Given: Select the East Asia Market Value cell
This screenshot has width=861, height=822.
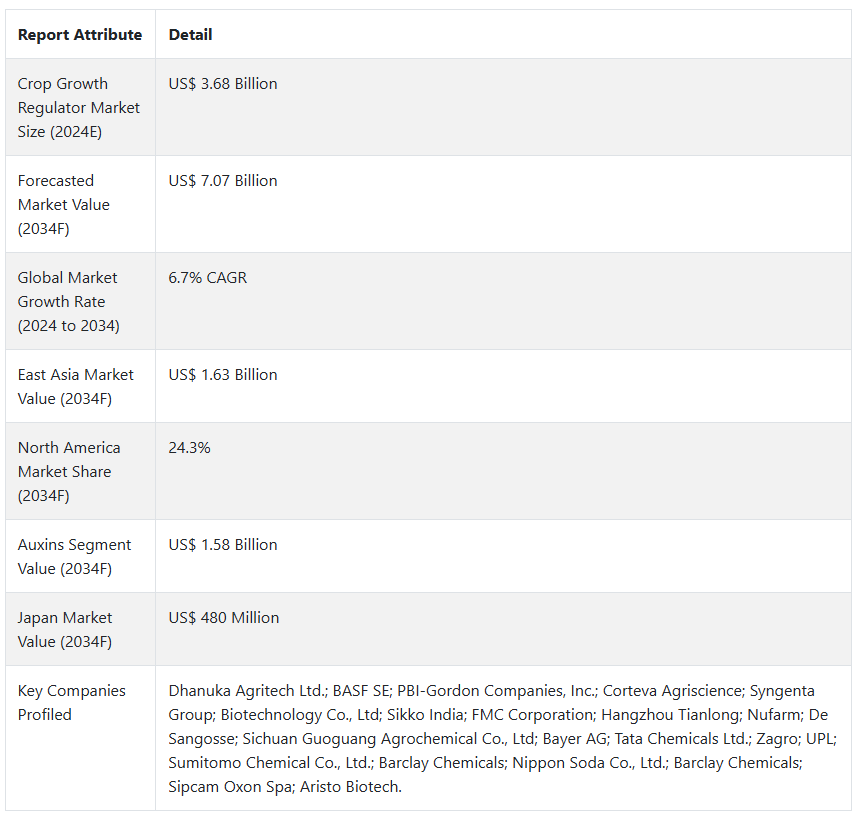Looking at the screenshot, I should coord(75,386).
